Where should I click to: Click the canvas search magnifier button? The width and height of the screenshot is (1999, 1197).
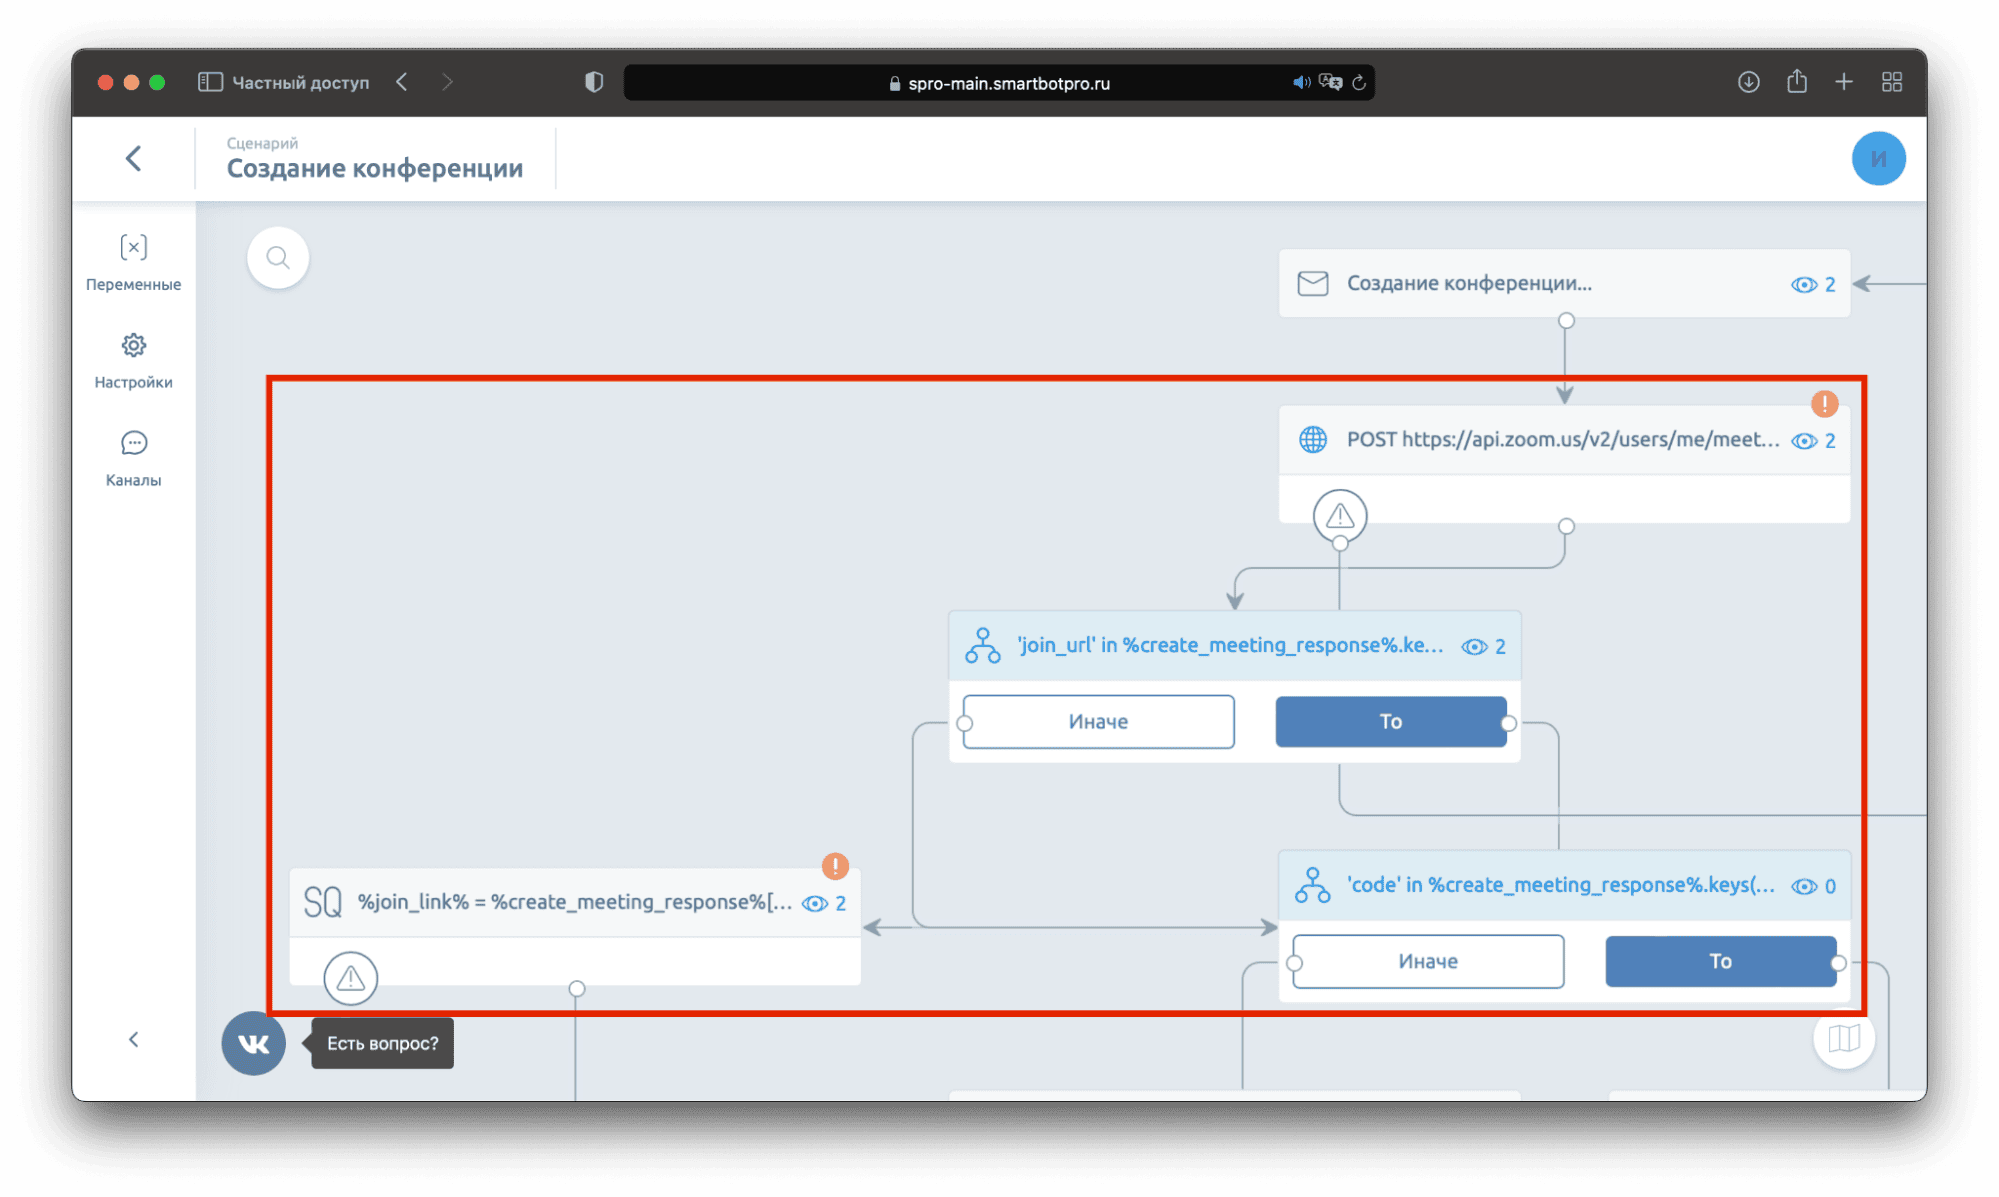[x=278, y=258]
